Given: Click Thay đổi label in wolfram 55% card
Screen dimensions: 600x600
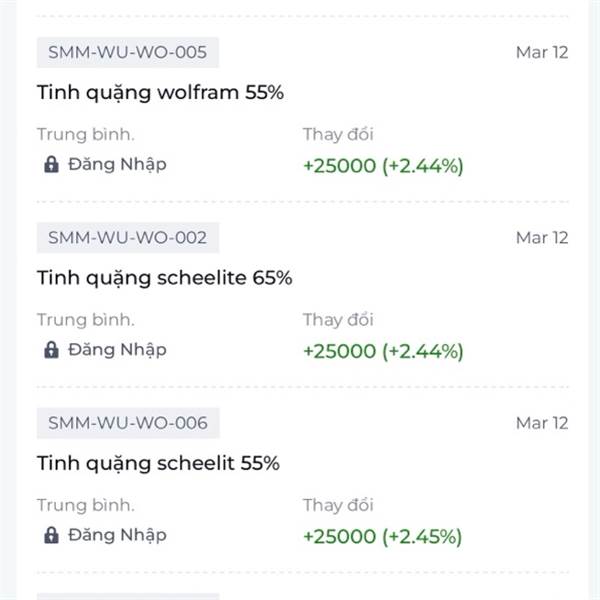Looking at the screenshot, I should (338, 134).
